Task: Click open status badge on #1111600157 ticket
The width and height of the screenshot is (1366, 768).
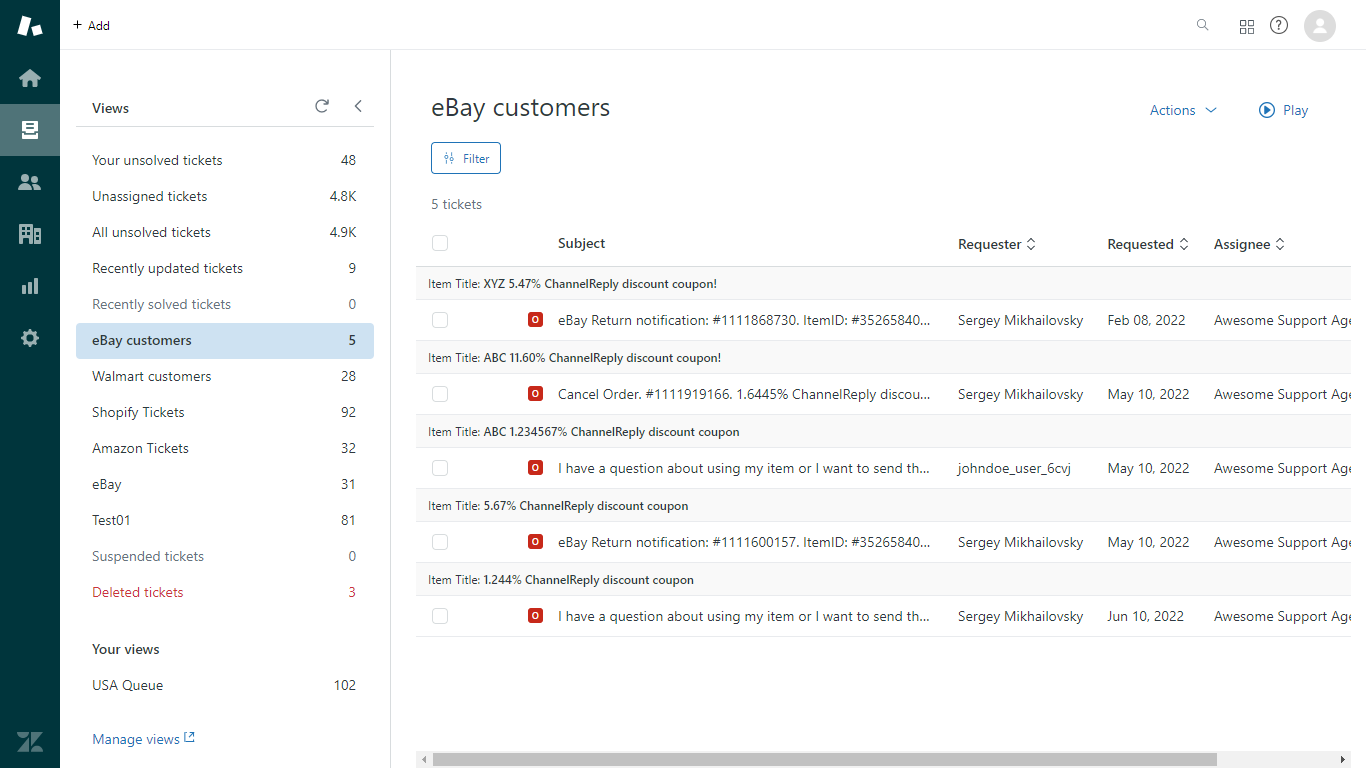Action: (x=535, y=542)
